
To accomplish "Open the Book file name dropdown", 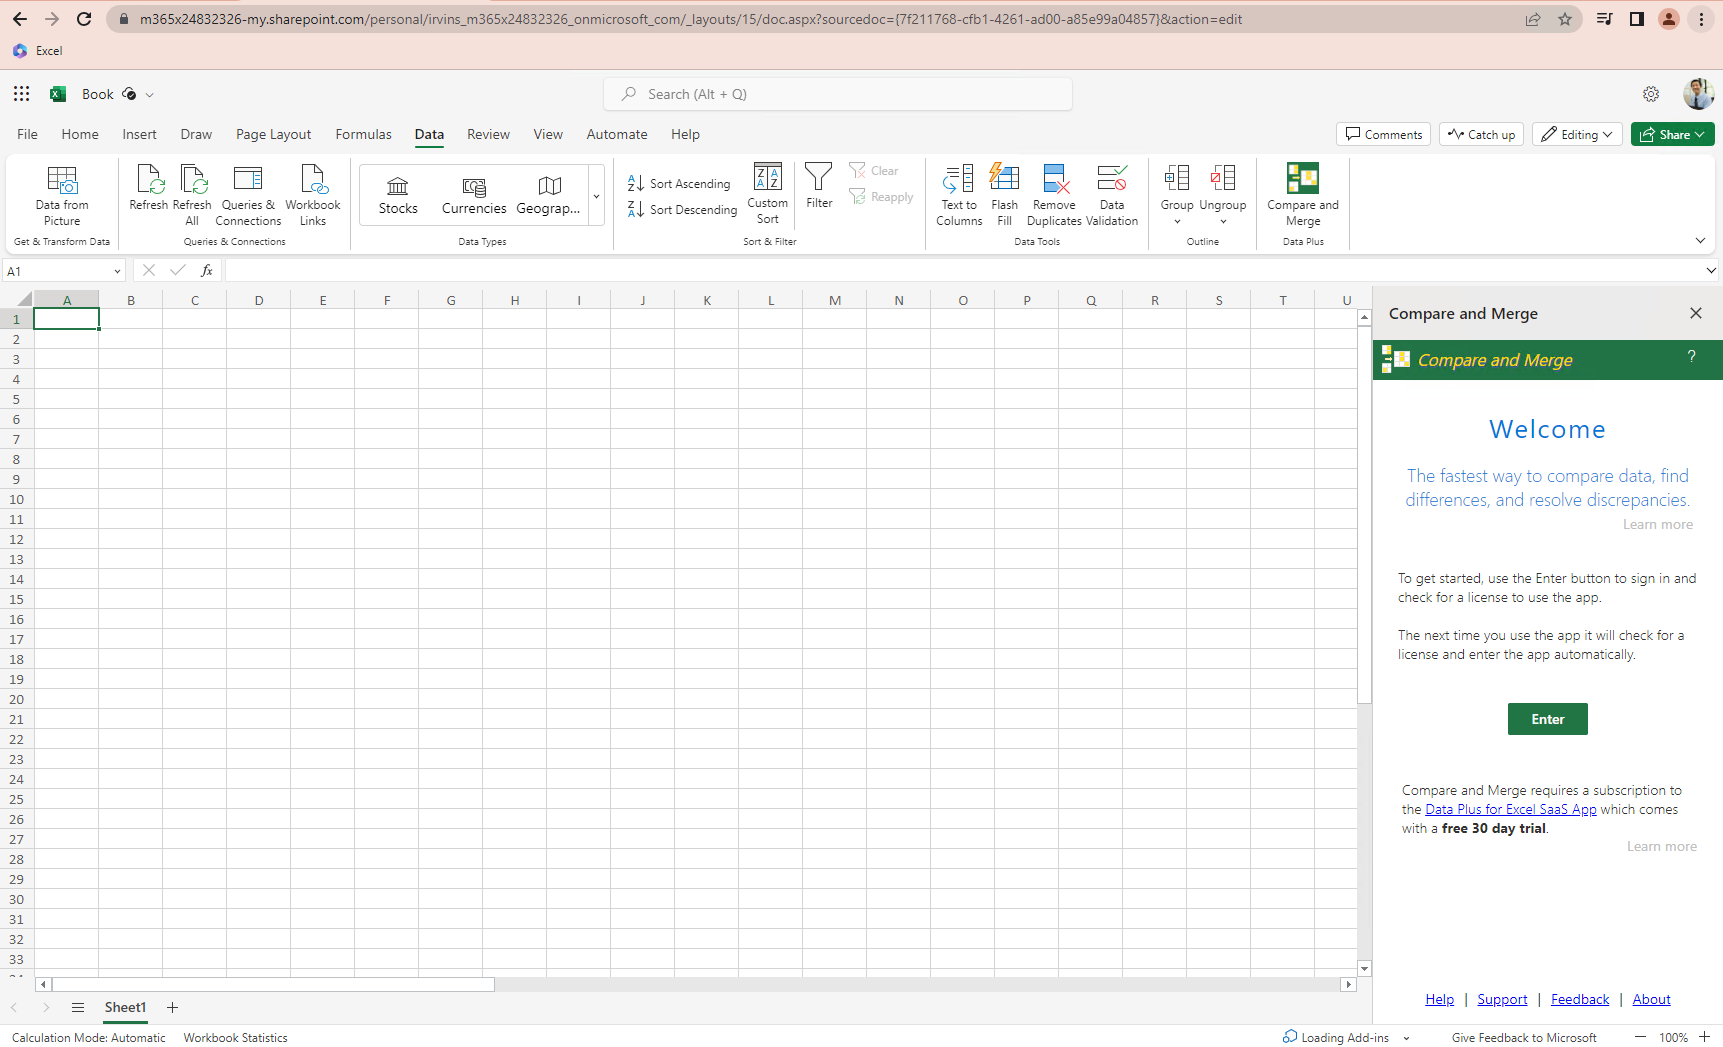I will (x=150, y=95).
